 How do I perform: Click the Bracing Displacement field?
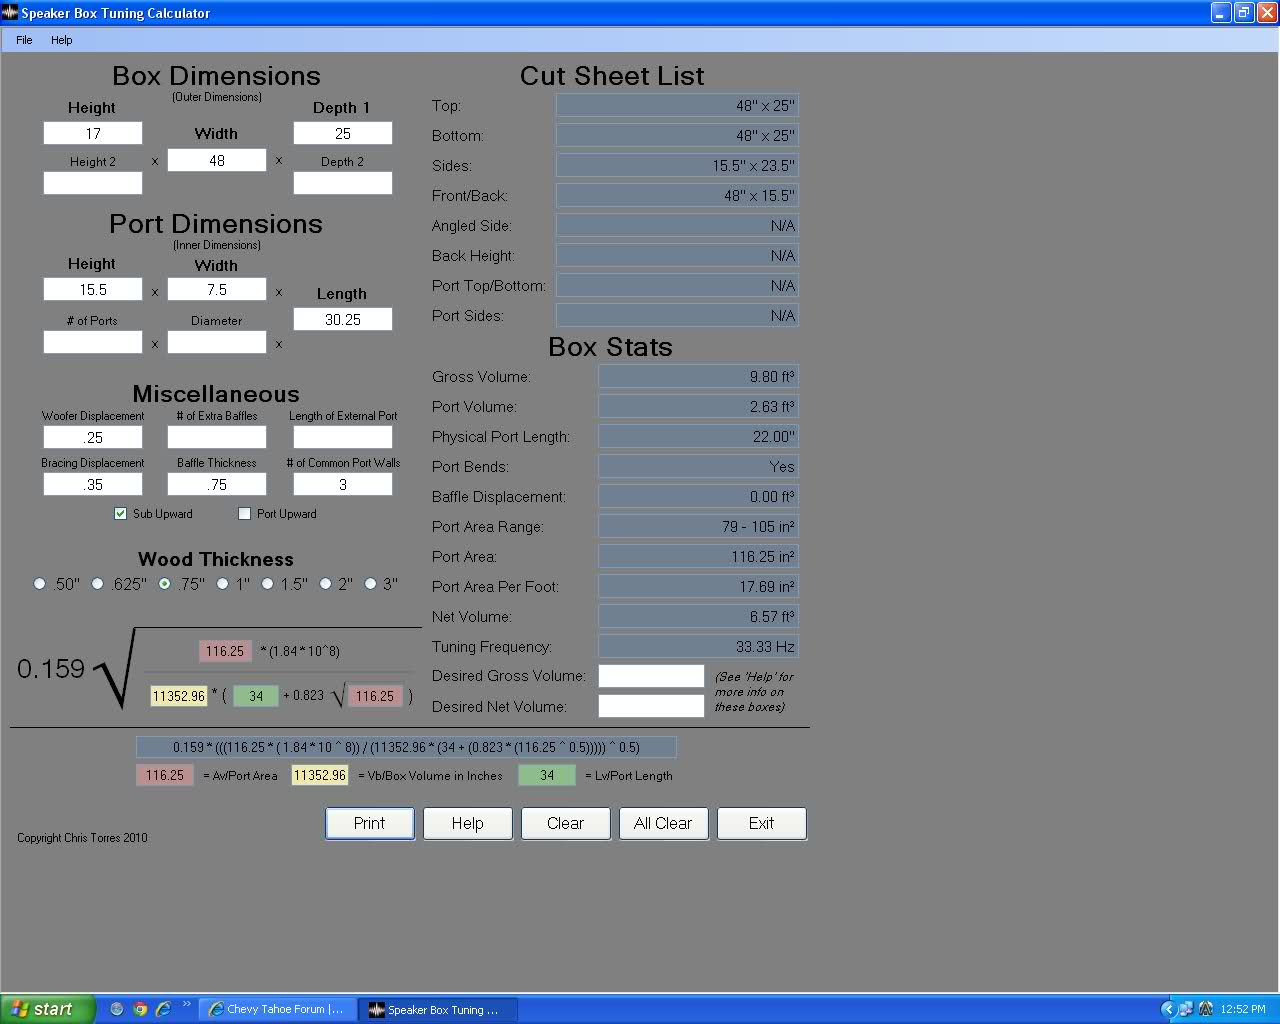tap(93, 484)
